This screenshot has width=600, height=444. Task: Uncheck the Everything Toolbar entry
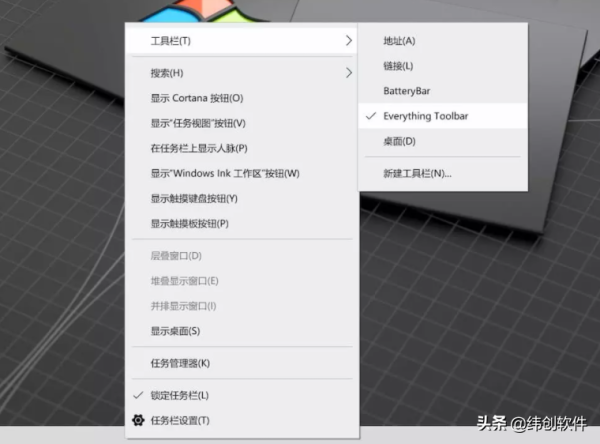[x=443, y=116]
